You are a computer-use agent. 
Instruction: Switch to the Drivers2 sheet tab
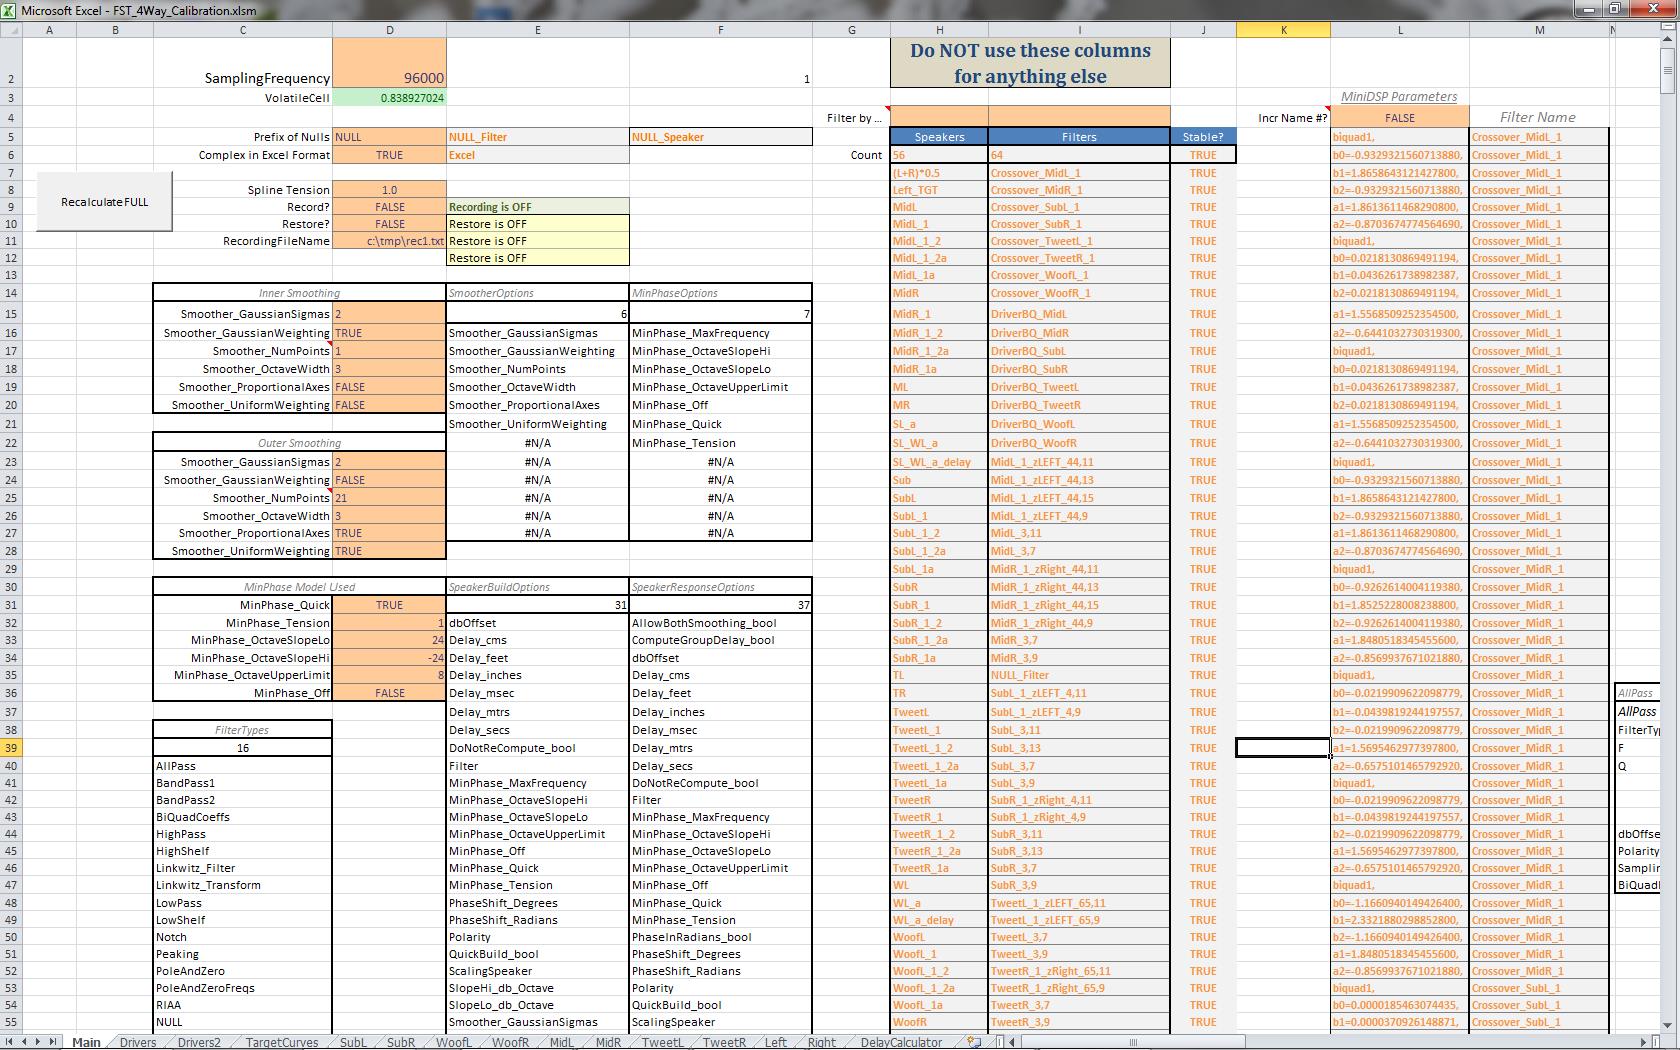click(199, 1042)
